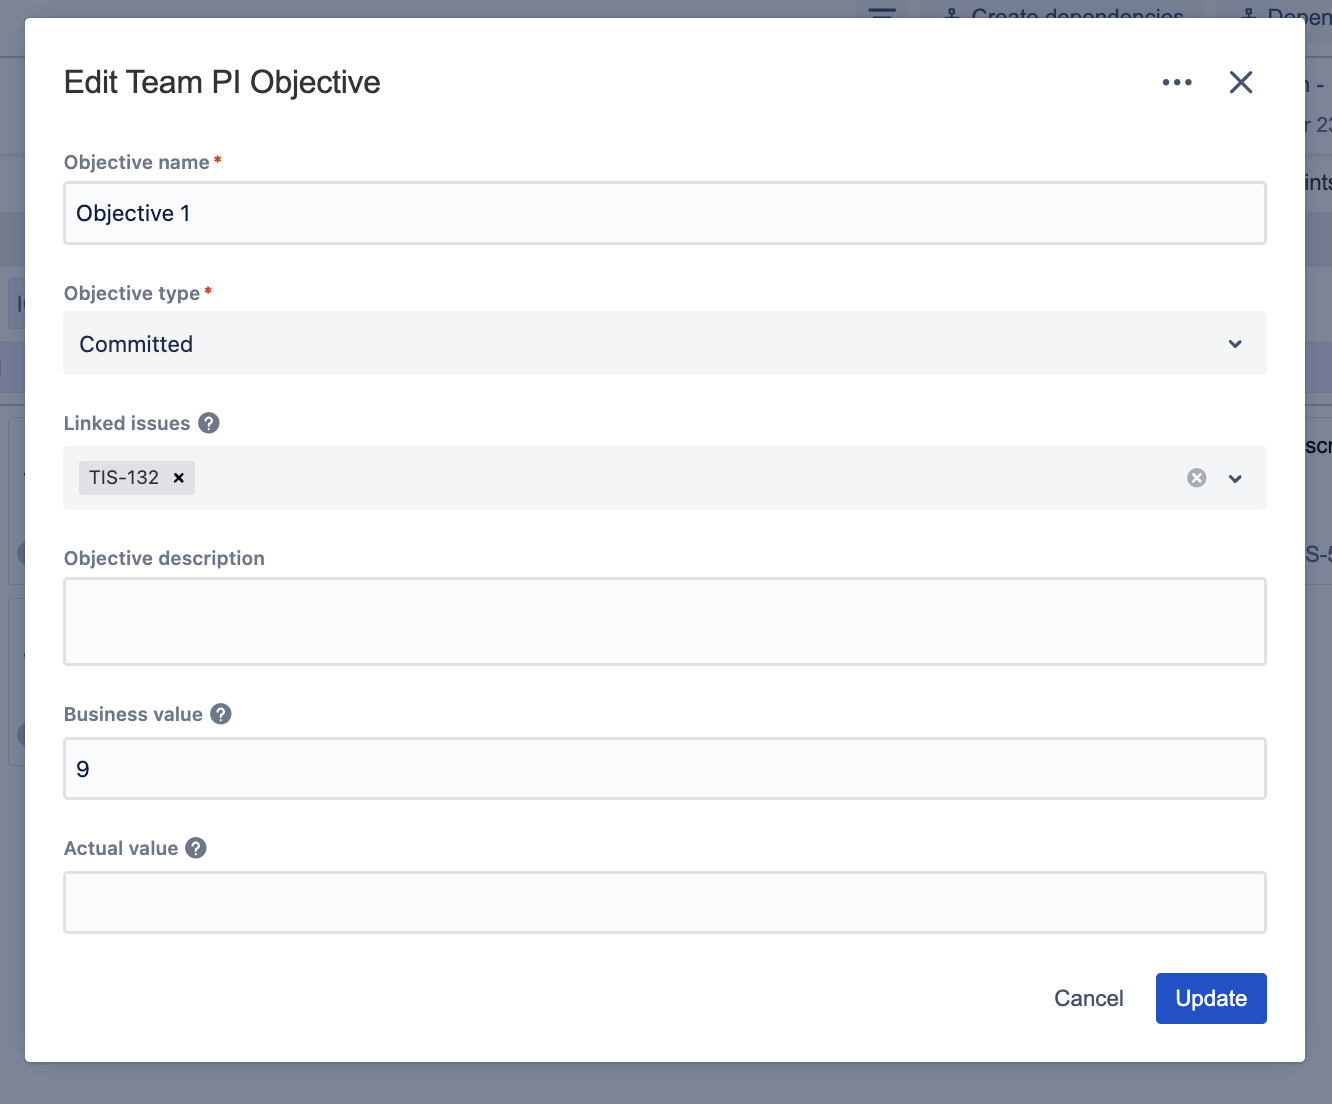The height and width of the screenshot is (1104, 1332).
Task: Click the Objective name label text
Action: pos(137,162)
